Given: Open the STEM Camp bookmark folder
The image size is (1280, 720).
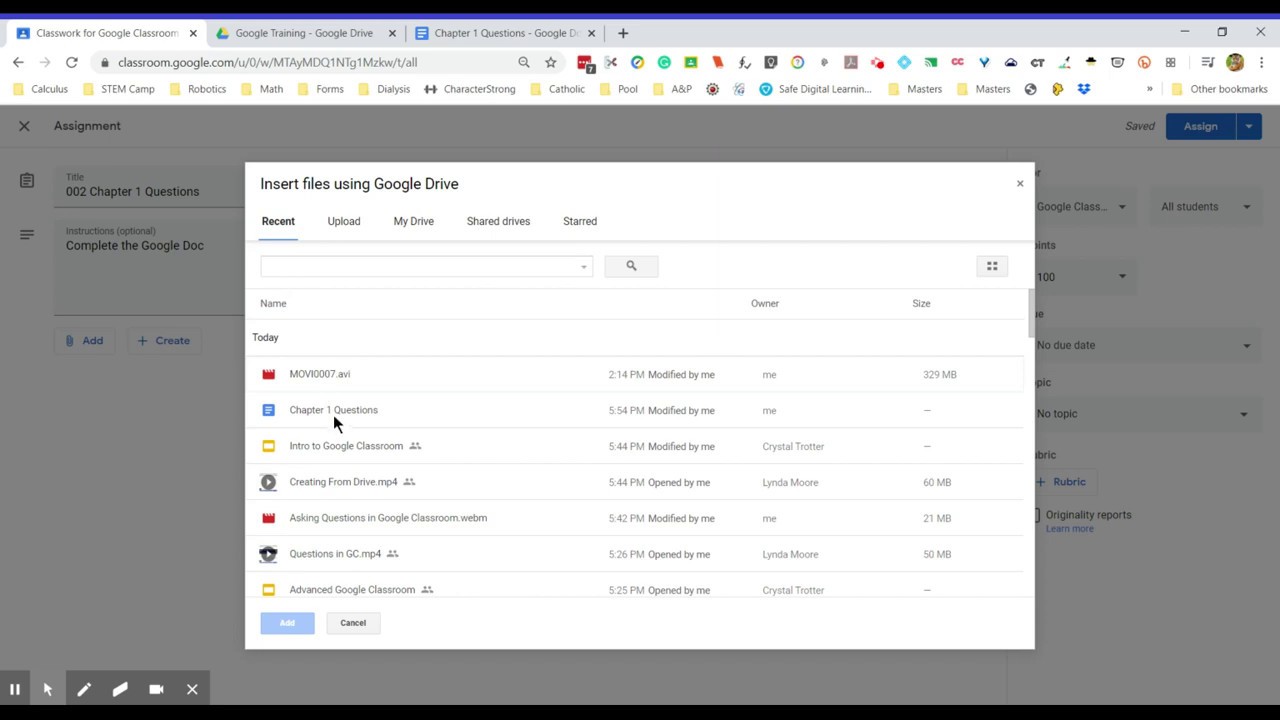Looking at the screenshot, I should click(119, 89).
